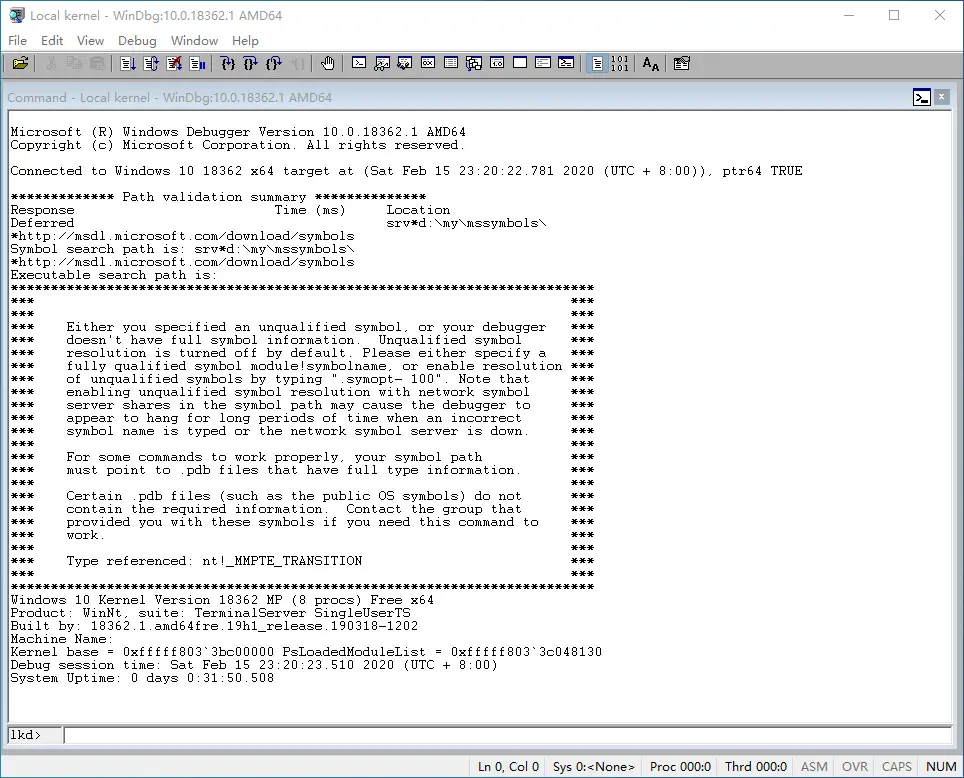This screenshot has width=964, height=778.
Task: Switch to Source mode off (101) toggle
Action: [620, 63]
